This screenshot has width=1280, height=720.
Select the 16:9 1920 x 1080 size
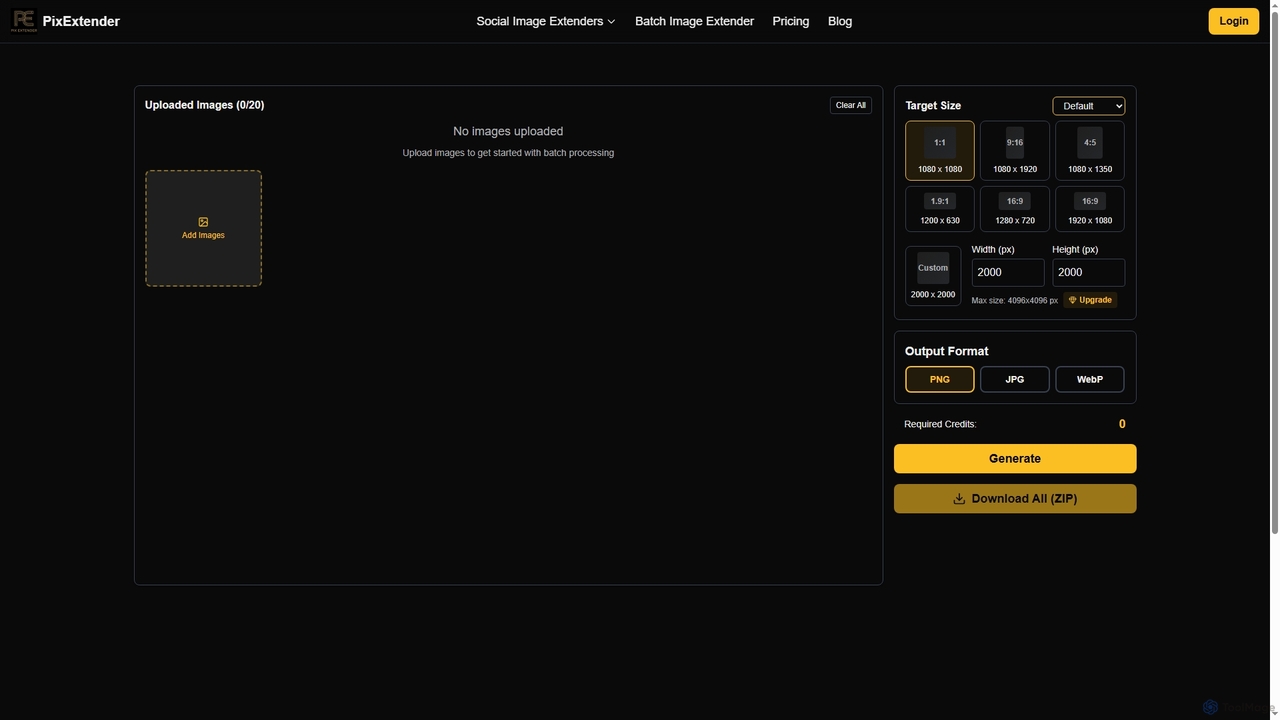coord(1090,209)
